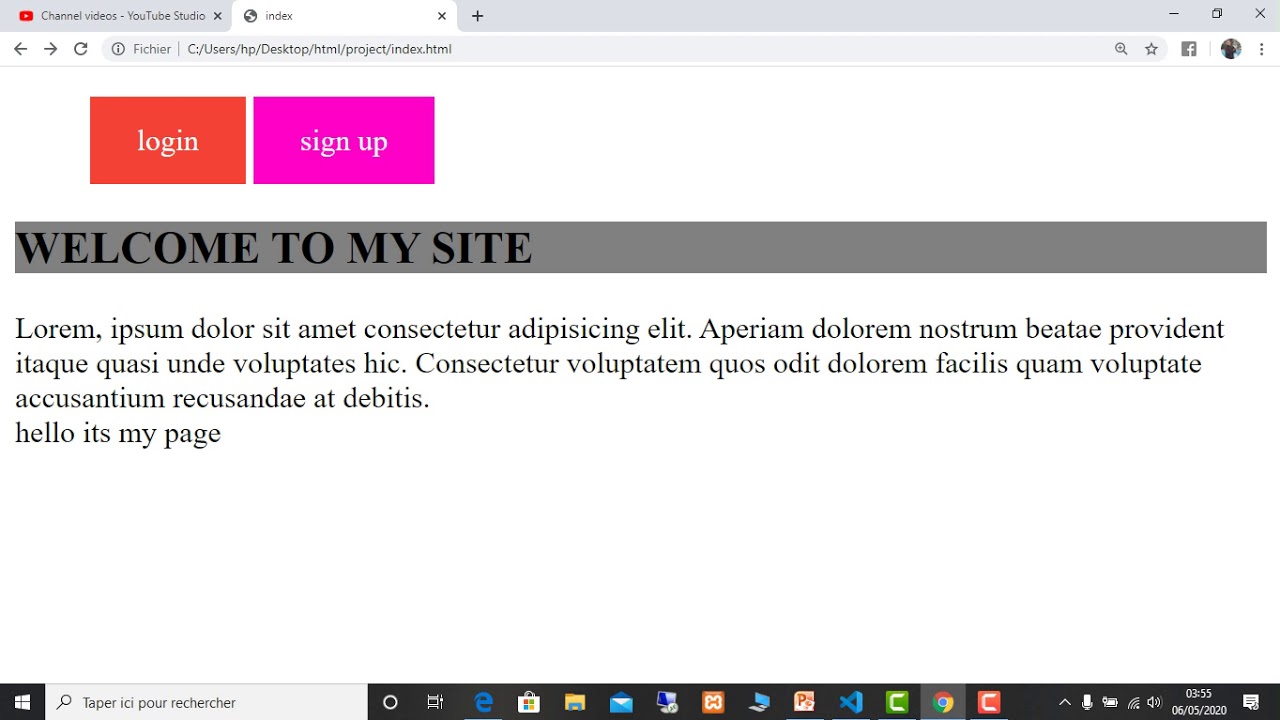The height and width of the screenshot is (720, 1280).
Task: Open green Camtasia icon on taskbar
Action: point(897,702)
